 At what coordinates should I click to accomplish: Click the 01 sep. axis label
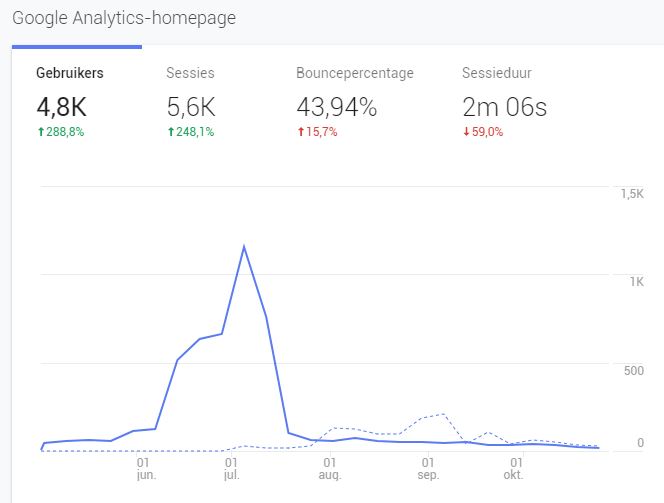pos(428,468)
